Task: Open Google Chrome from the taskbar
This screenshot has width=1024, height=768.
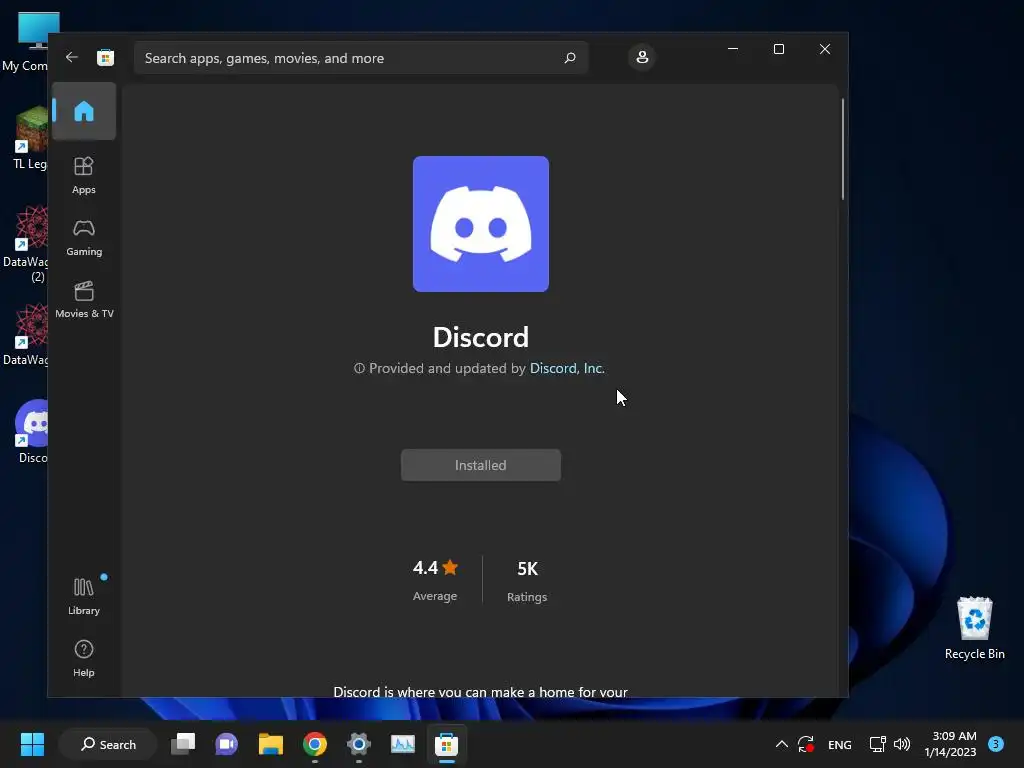Action: tap(315, 744)
